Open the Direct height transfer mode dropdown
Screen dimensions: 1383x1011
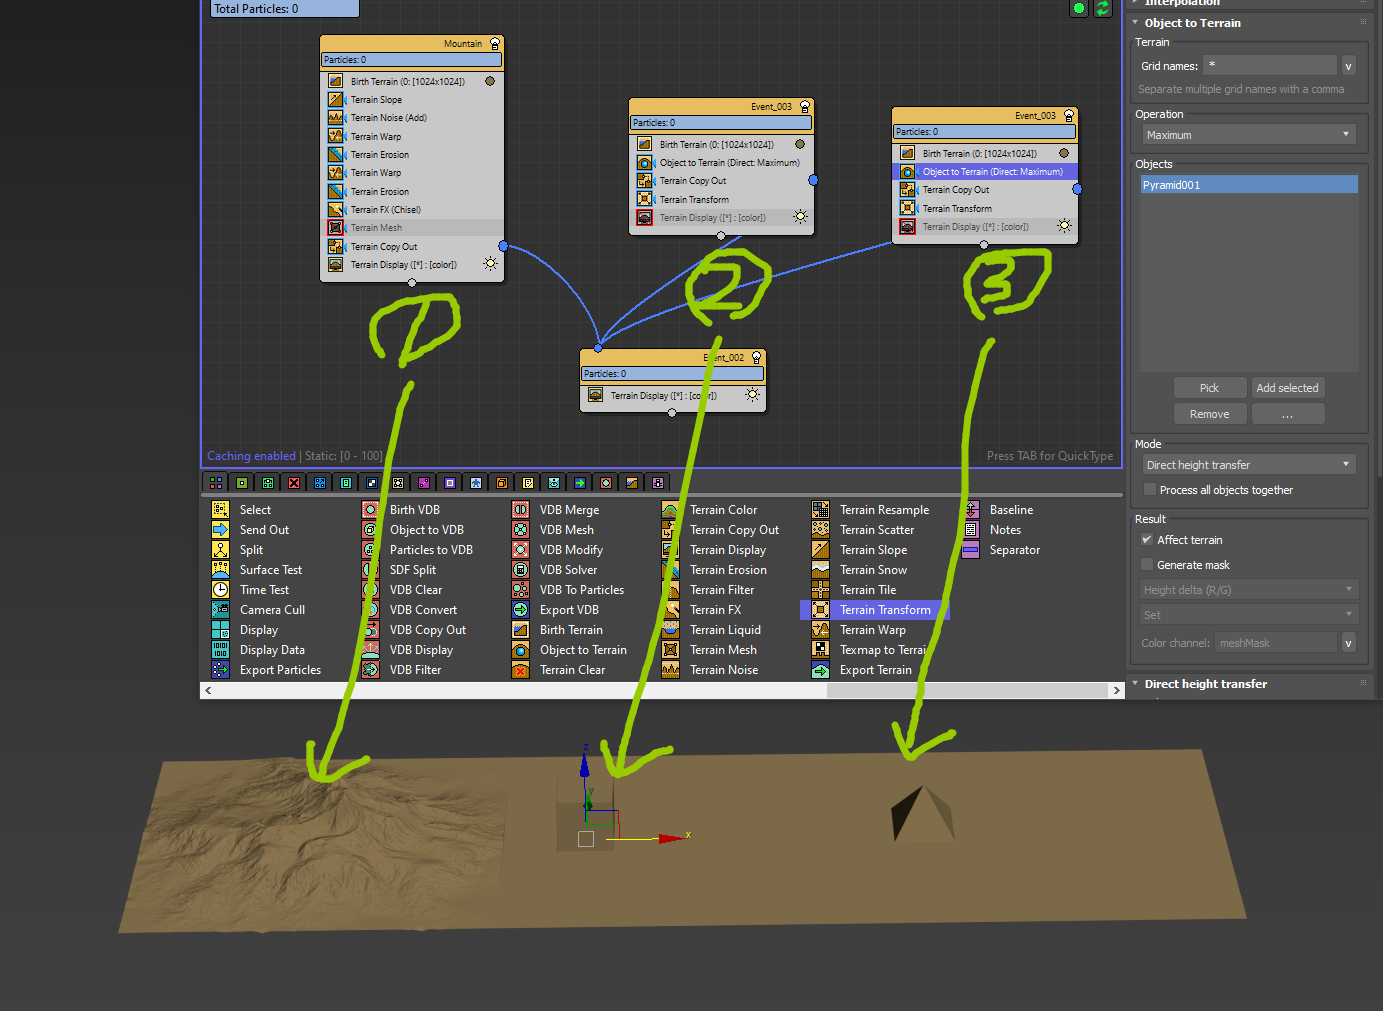(x=1248, y=465)
